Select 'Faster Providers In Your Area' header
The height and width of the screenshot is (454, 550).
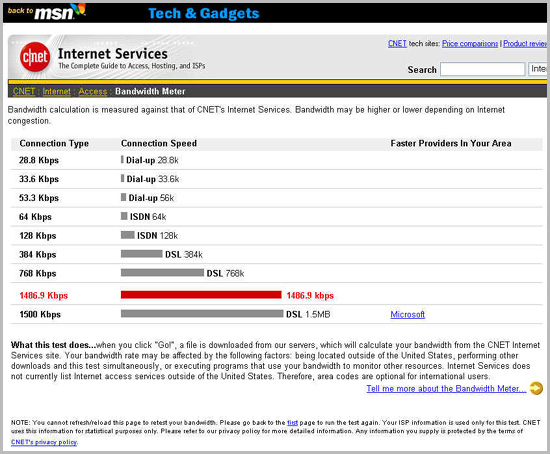(451, 143)
